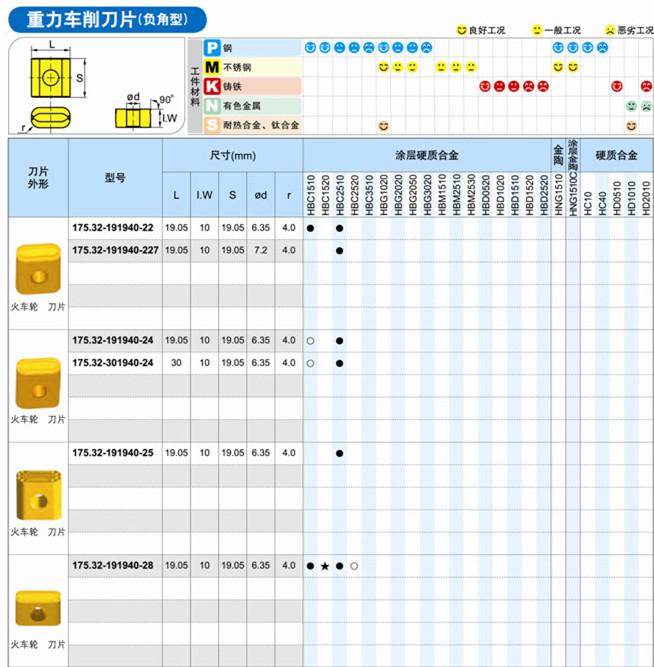This screenshot has width=654, height=667.
Task: Click model number 175.32-191940-227
Action: 115,250
